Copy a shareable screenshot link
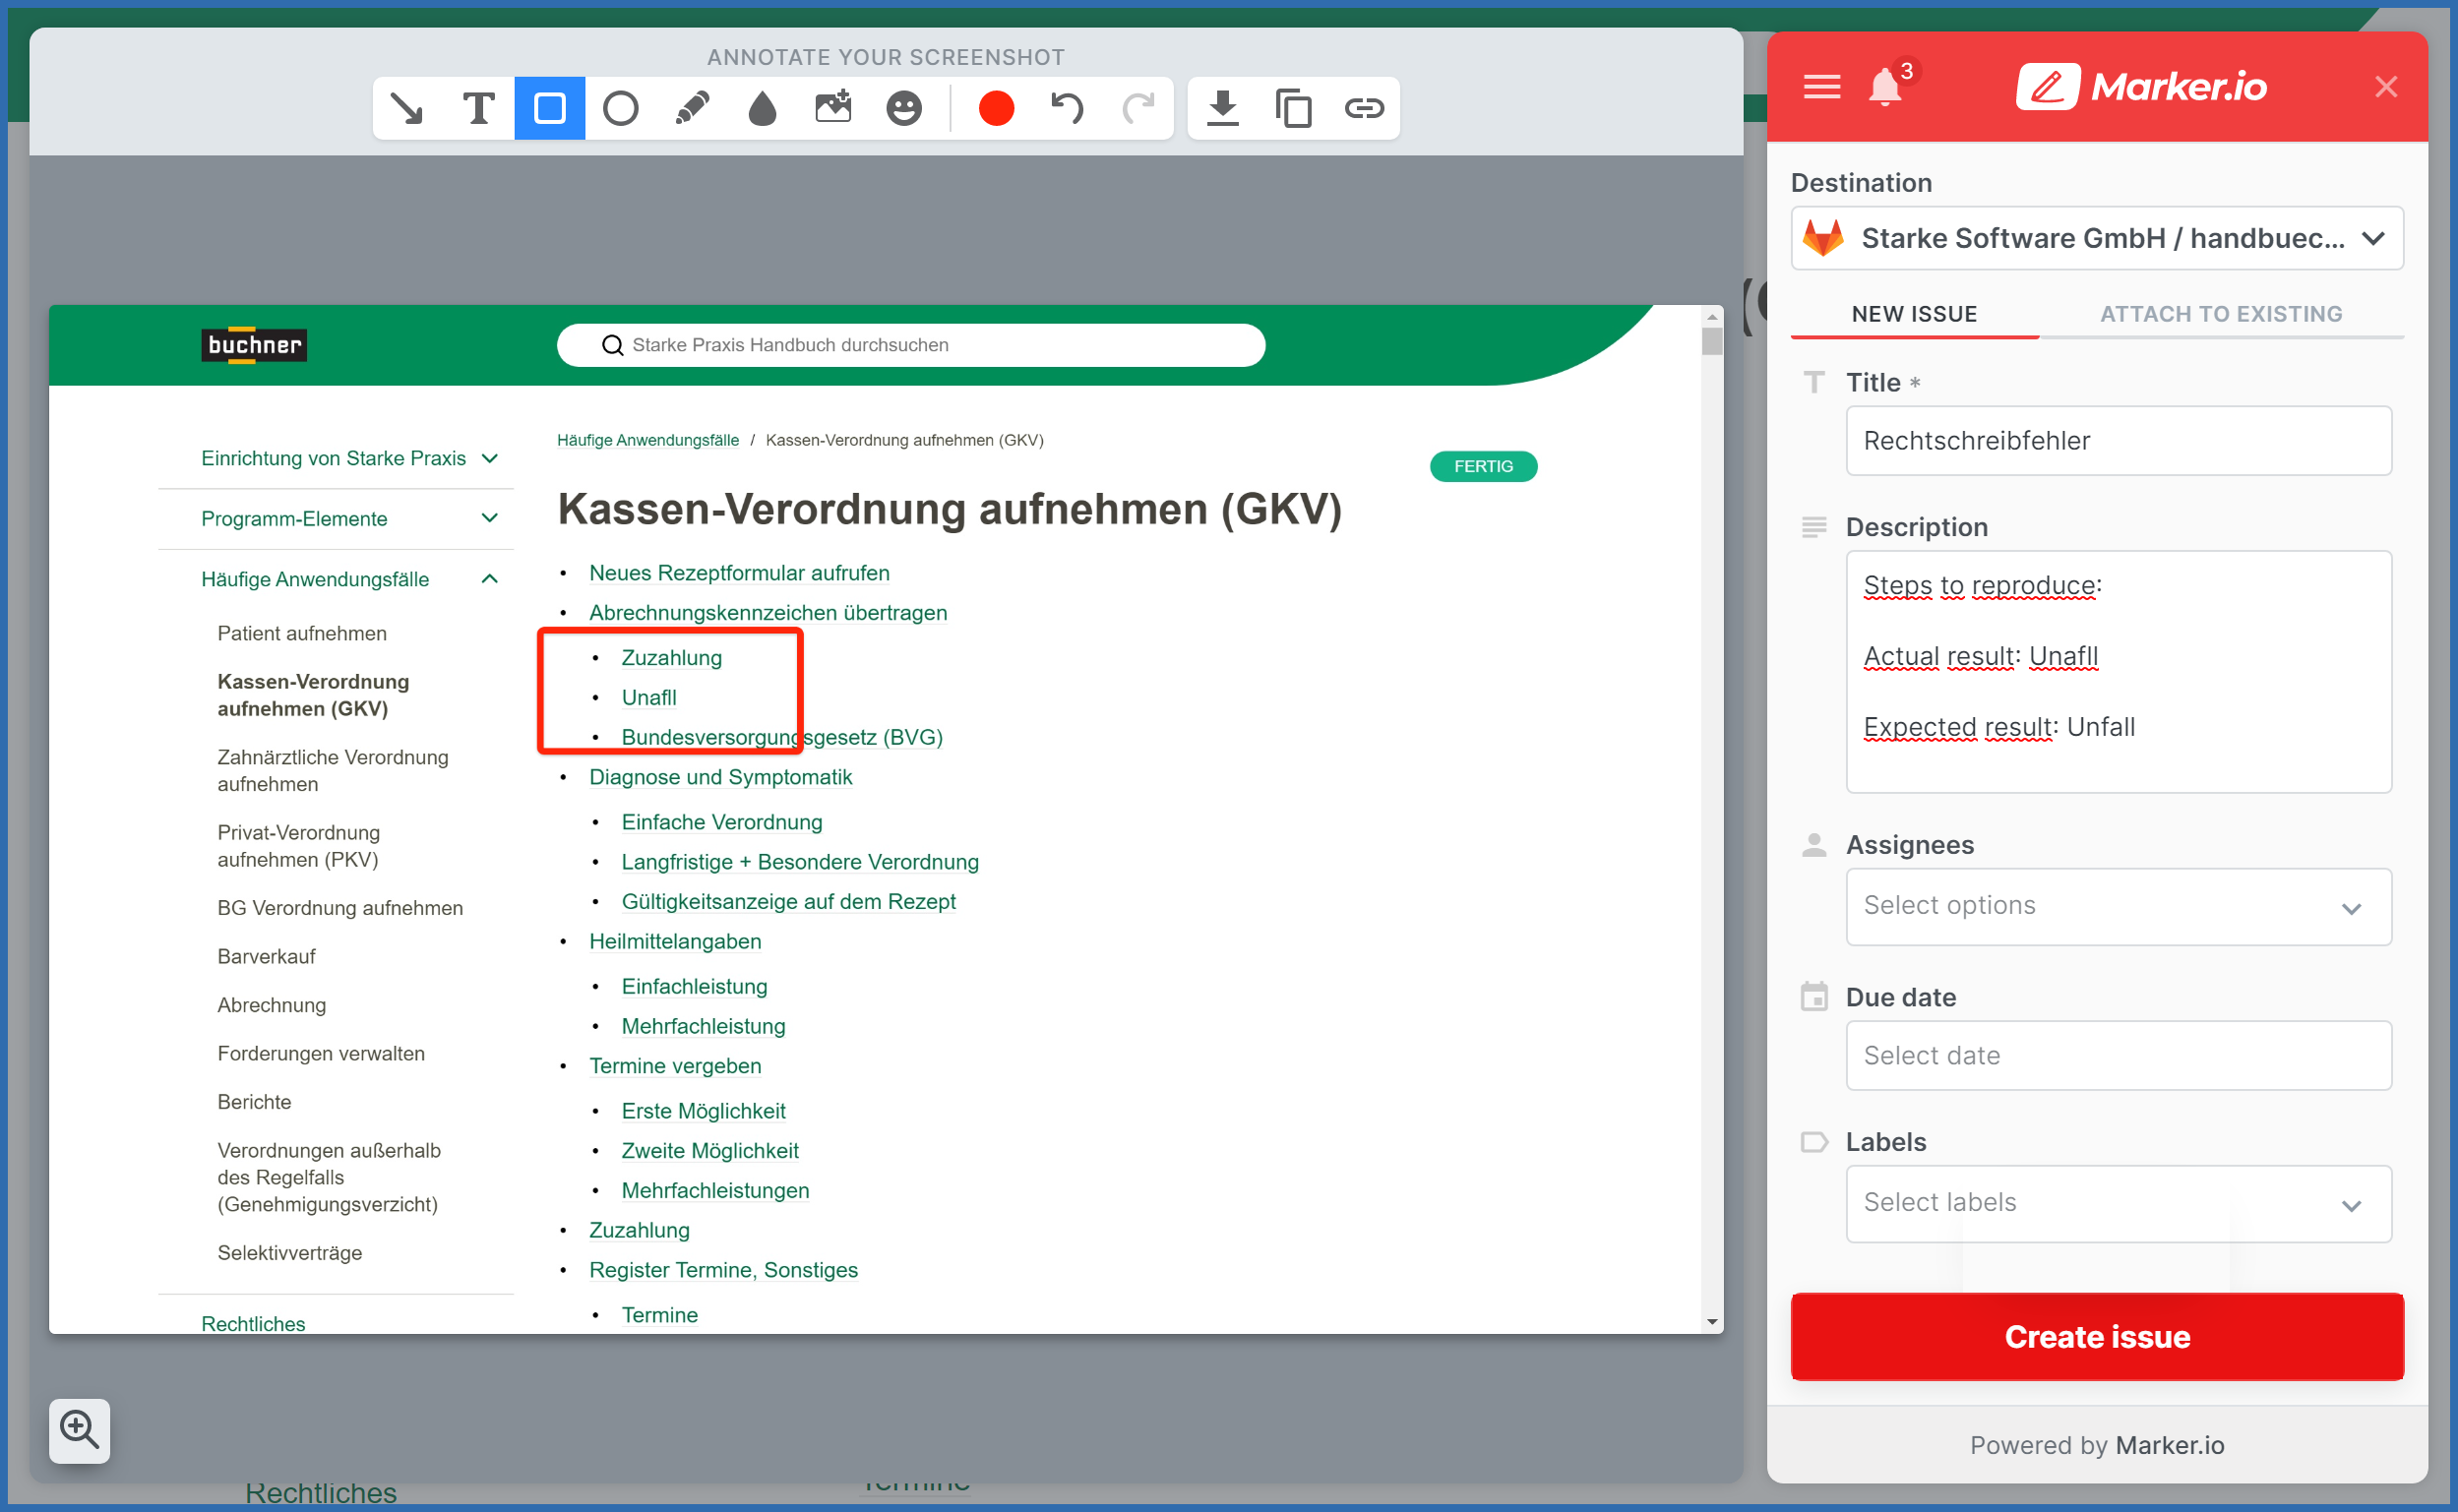Image resolution: width=2458 pixels, height=1512 pixels. coord(1293,108)
